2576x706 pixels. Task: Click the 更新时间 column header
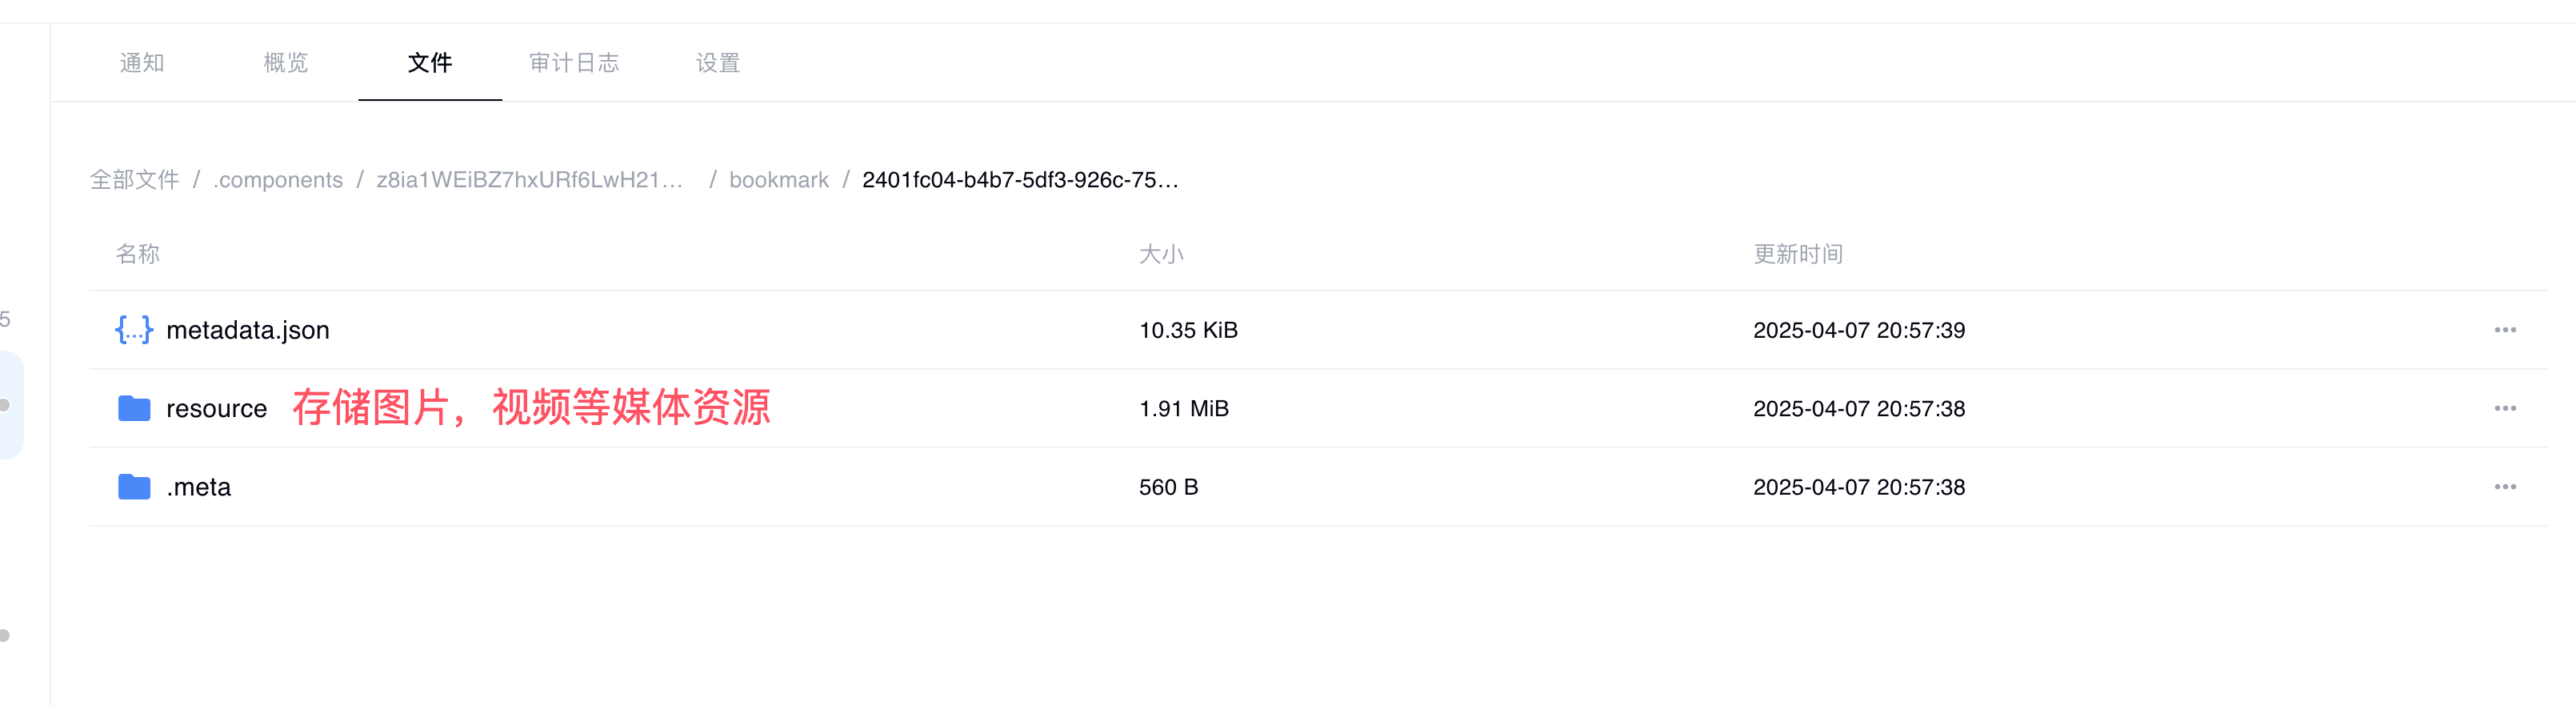pyautogui.click(x=1798, y=254)
